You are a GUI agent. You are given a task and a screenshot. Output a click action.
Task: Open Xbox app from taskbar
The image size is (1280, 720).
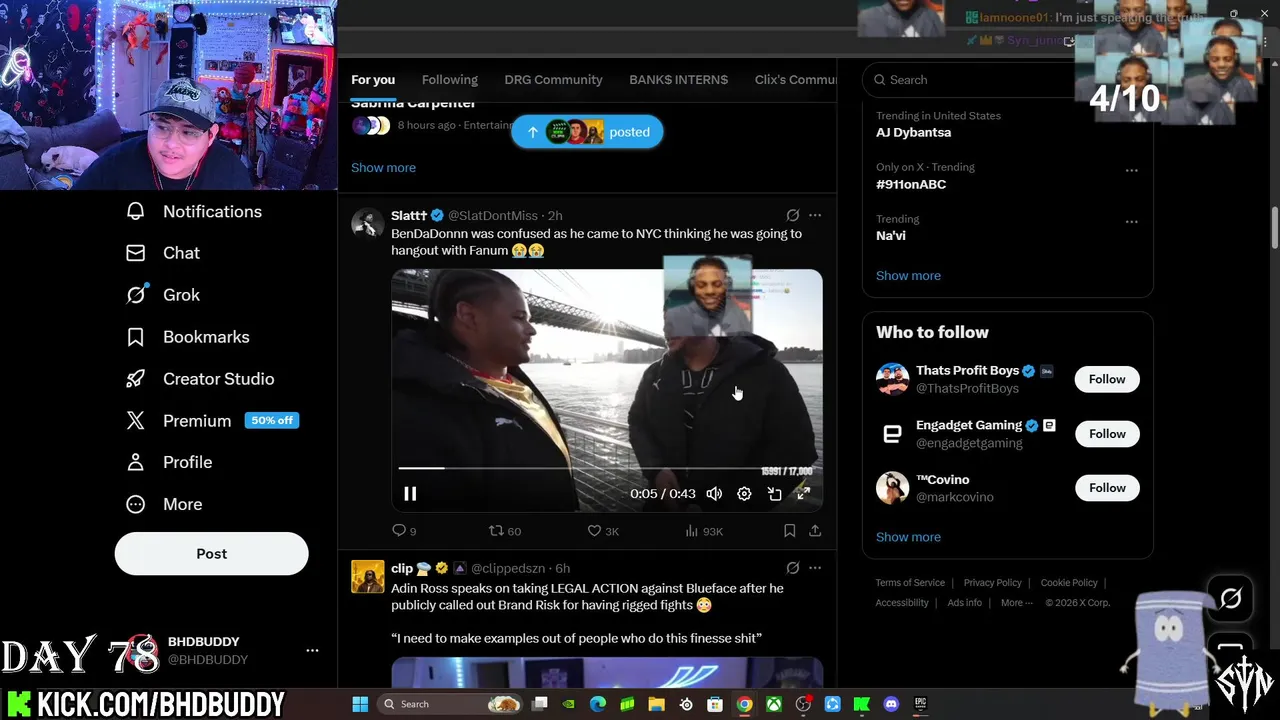774,704
